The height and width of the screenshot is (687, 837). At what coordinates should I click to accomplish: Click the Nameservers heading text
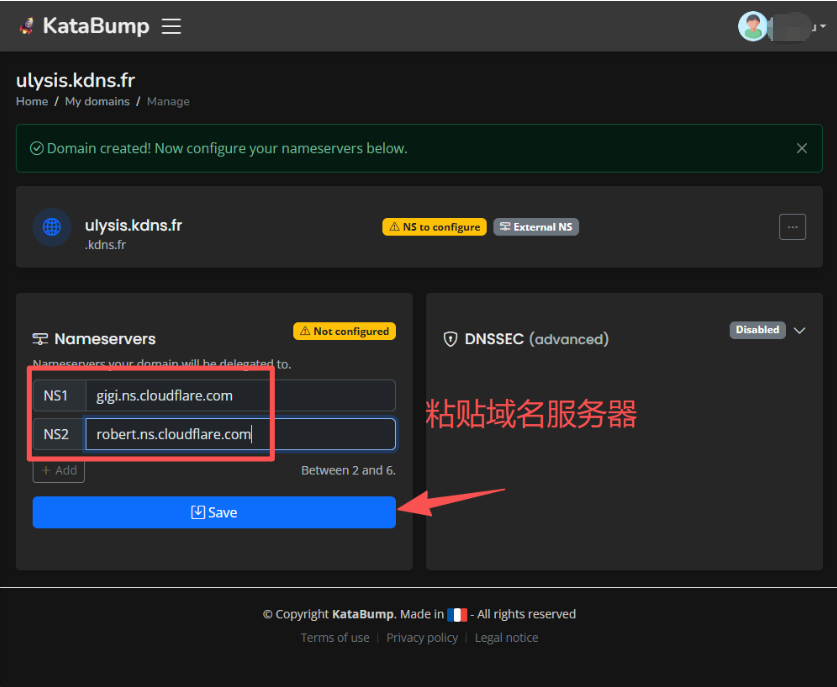pos(105,339)
